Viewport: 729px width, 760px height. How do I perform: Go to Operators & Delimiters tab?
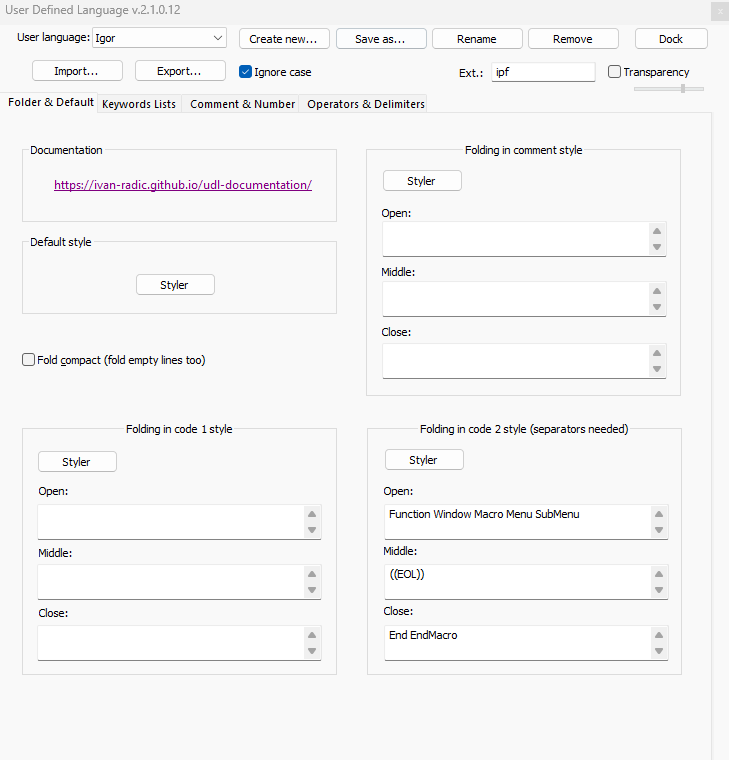[365, 104]
